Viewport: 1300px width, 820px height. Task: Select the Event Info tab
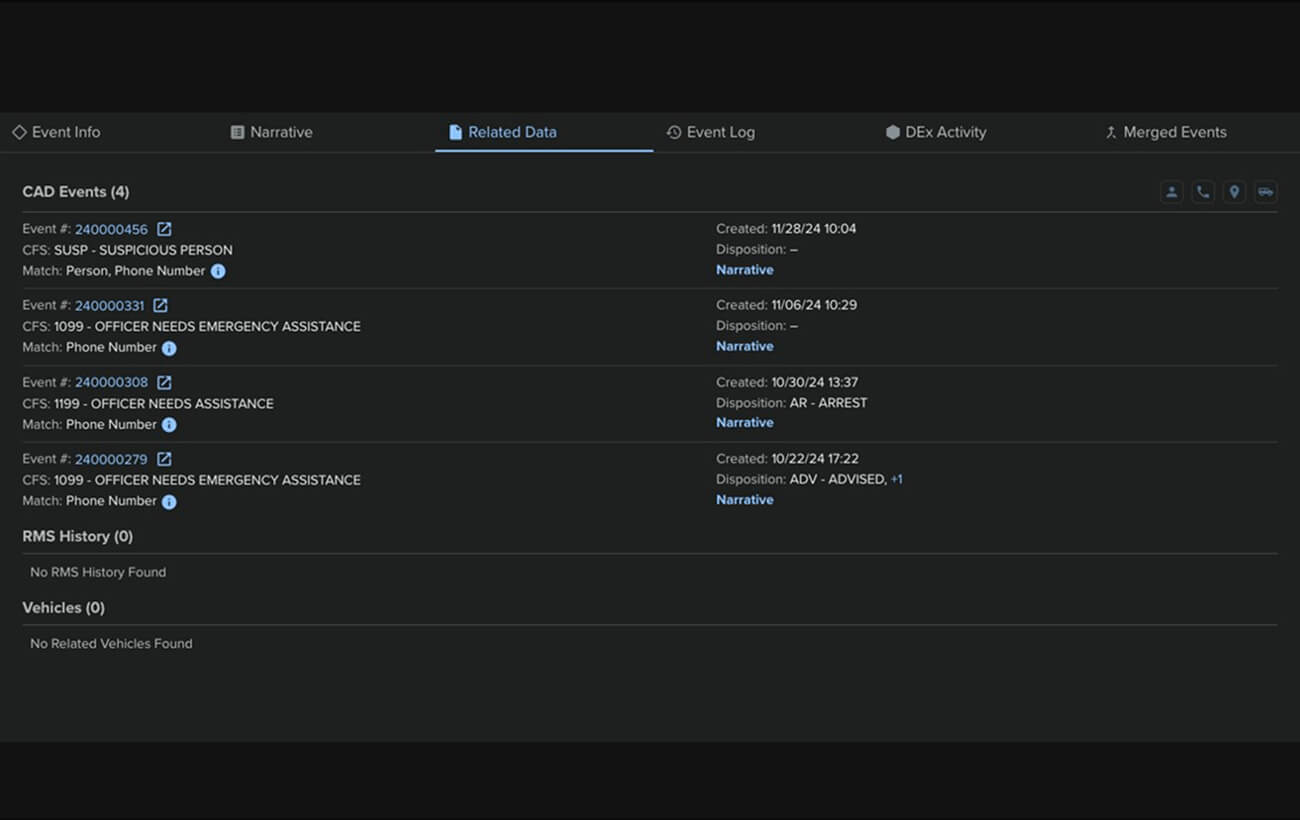pyautogui.click(x=57, y=132)
